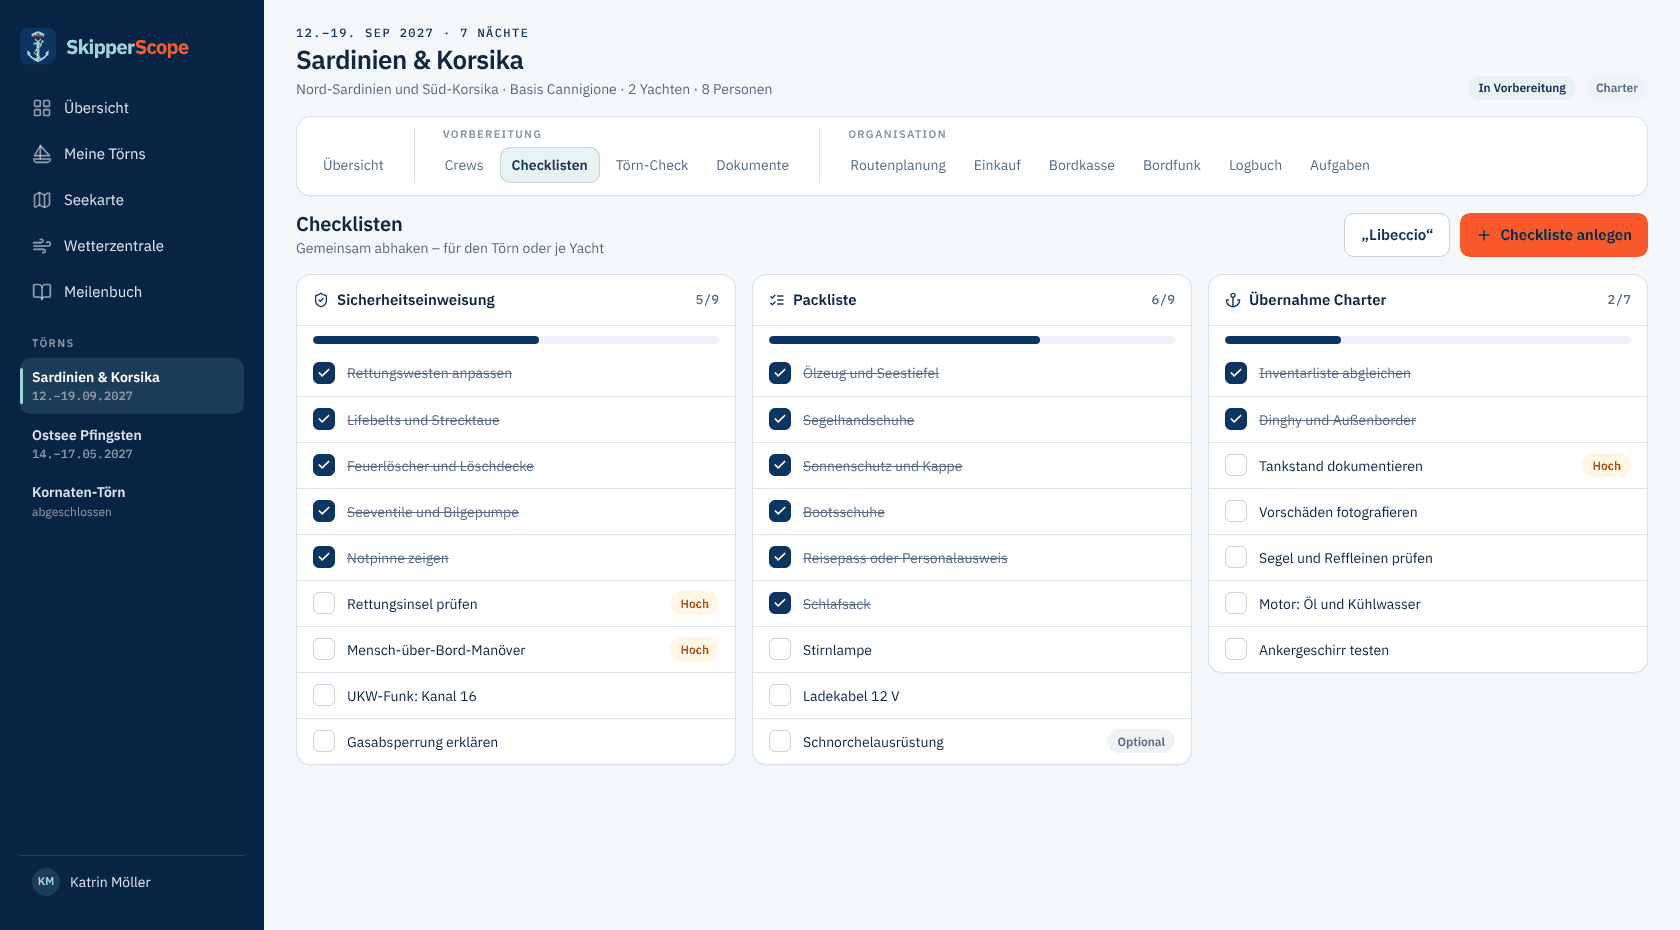The image size is (1680, 930).
Task: Check UKW-Funk: Kanal 16
Action: click(x=324, y=695)
